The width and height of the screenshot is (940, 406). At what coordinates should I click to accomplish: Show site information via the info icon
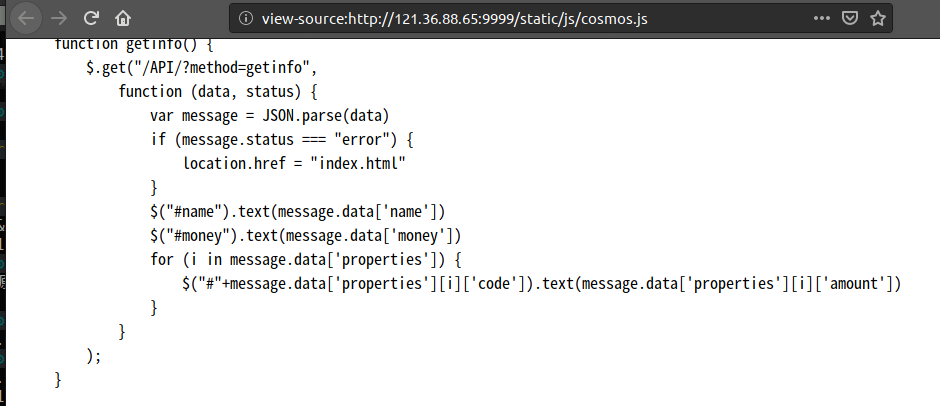click(247, 18)
